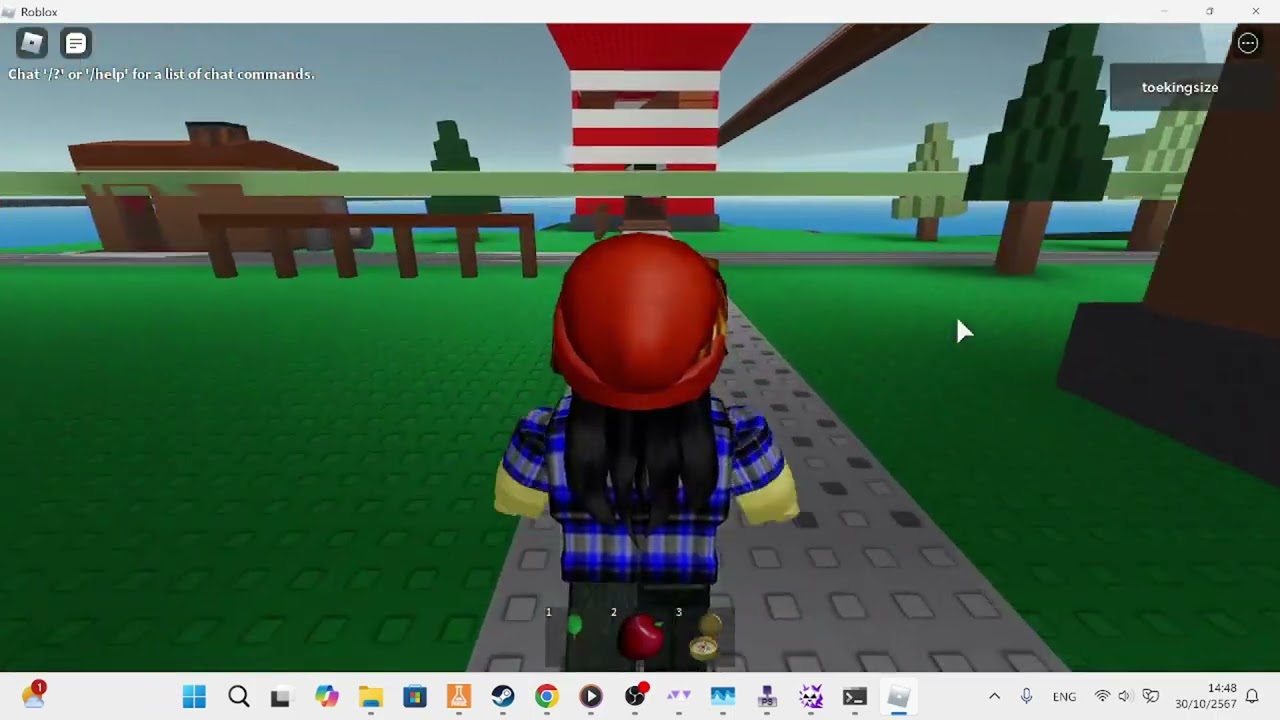This screenshot has height=720, width=1280.
Task: Open the volume control in the tray
Action: [x=1125, y=697]
